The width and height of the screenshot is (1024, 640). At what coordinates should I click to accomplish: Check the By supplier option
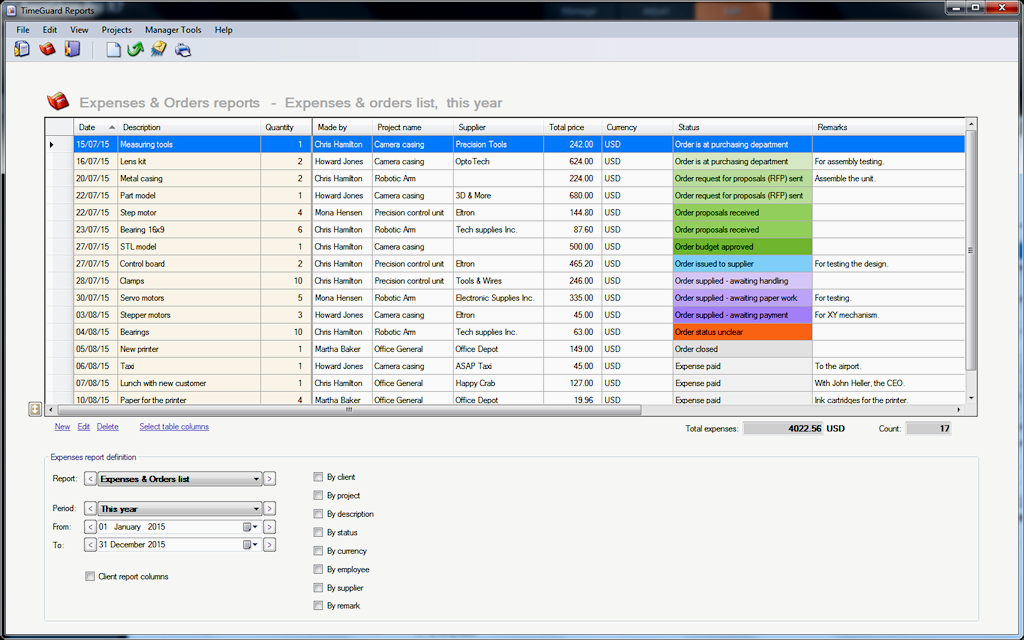(x=319, y=588)
